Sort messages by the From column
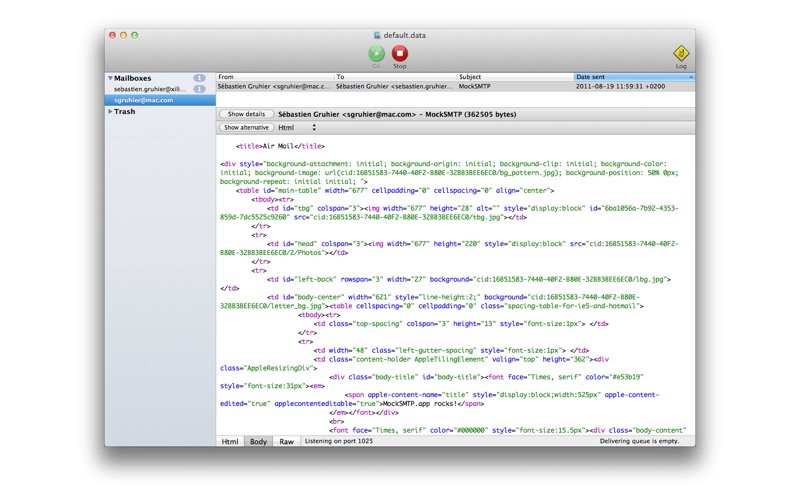800x500 pixels. pos(275,77)
